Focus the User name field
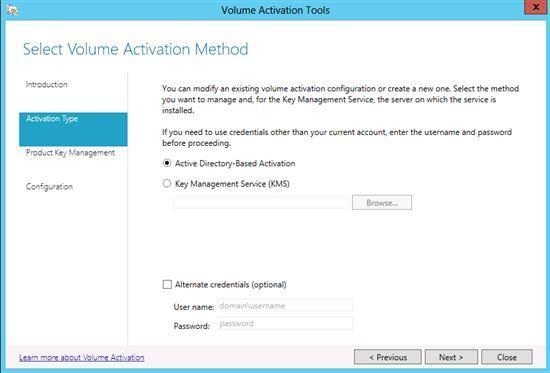The image size is (550, 373). [x=285, y=306]
